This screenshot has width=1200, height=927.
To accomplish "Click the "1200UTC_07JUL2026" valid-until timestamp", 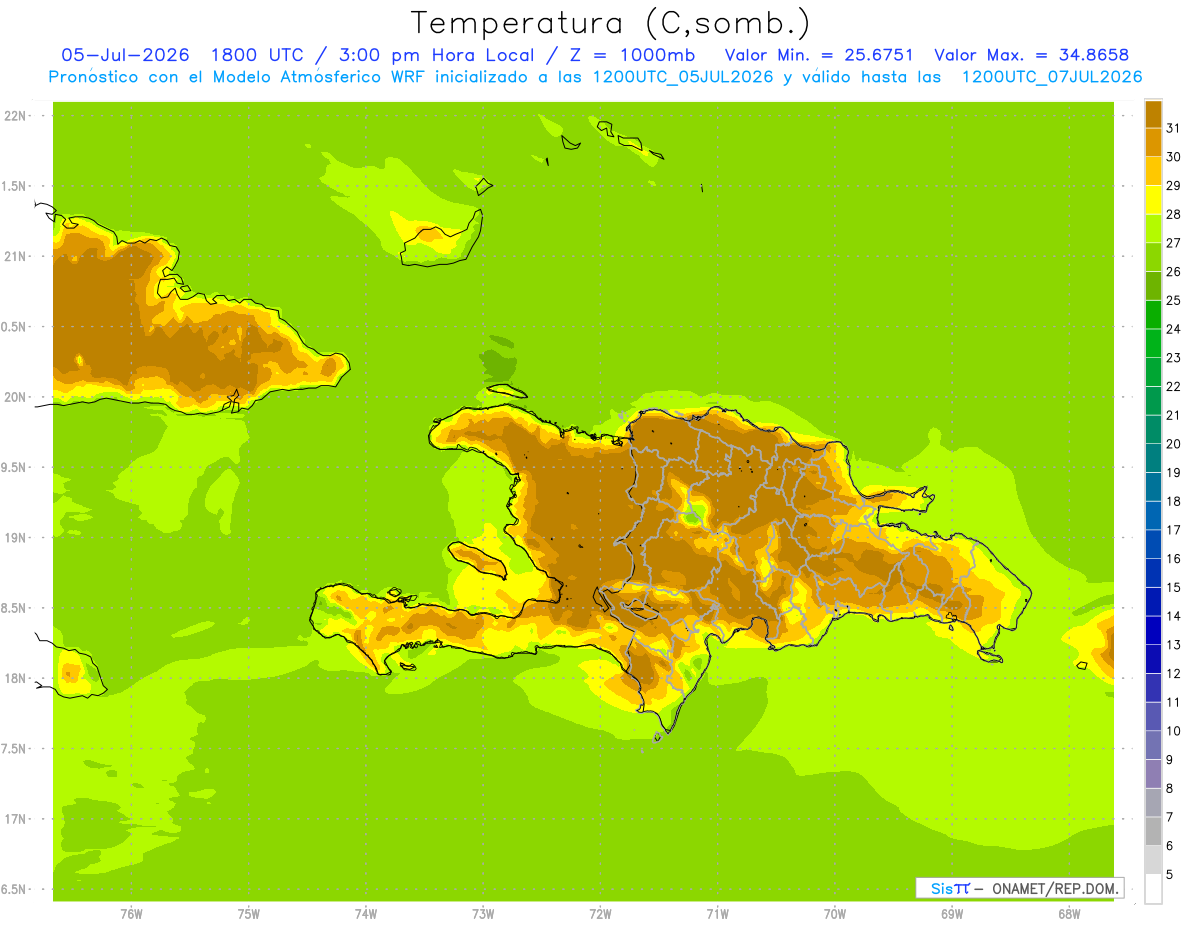I will coord(1052,77).
